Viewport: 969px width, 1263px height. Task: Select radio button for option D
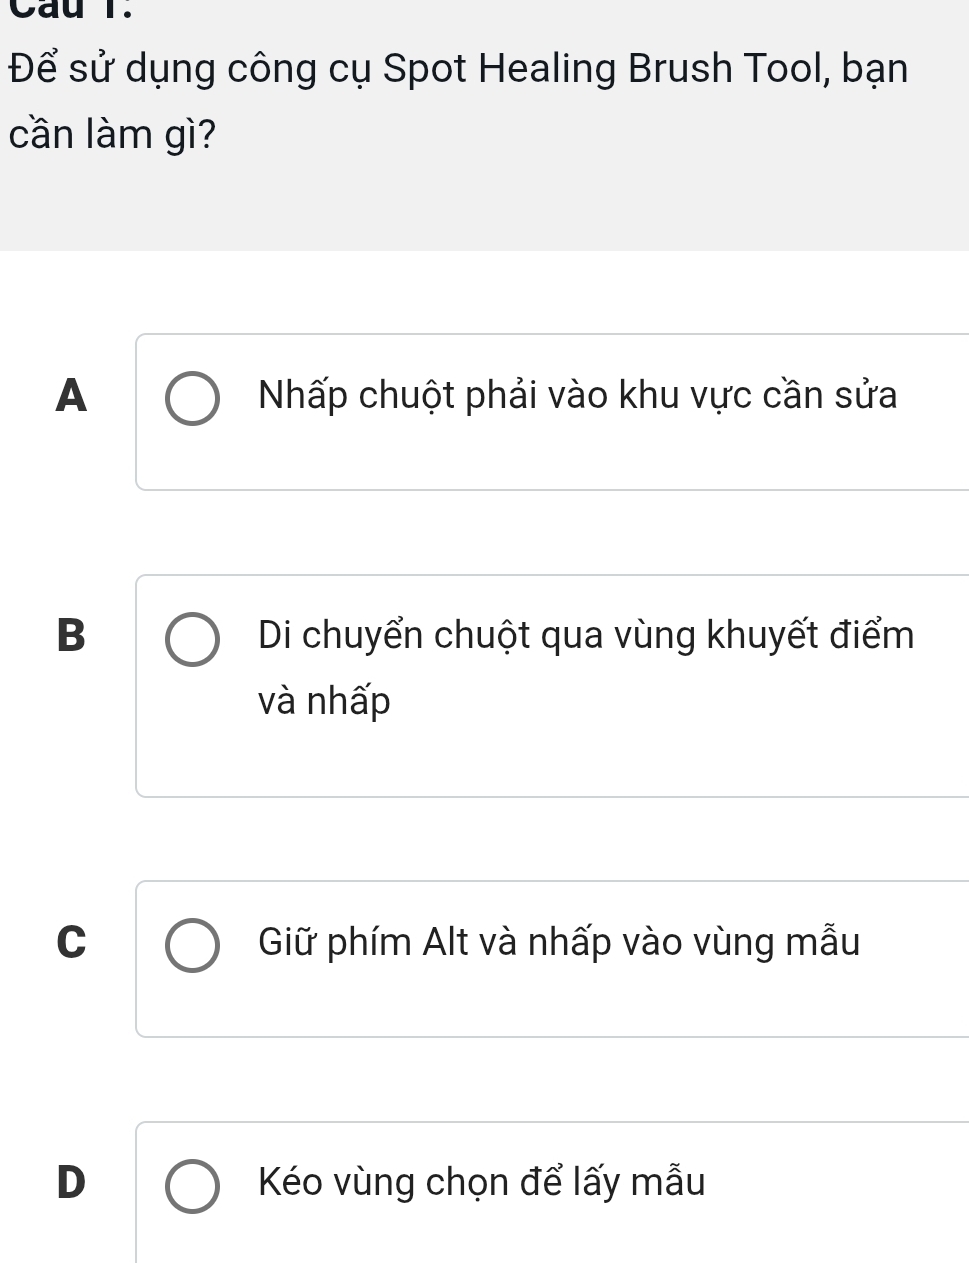coord(192,1186)
